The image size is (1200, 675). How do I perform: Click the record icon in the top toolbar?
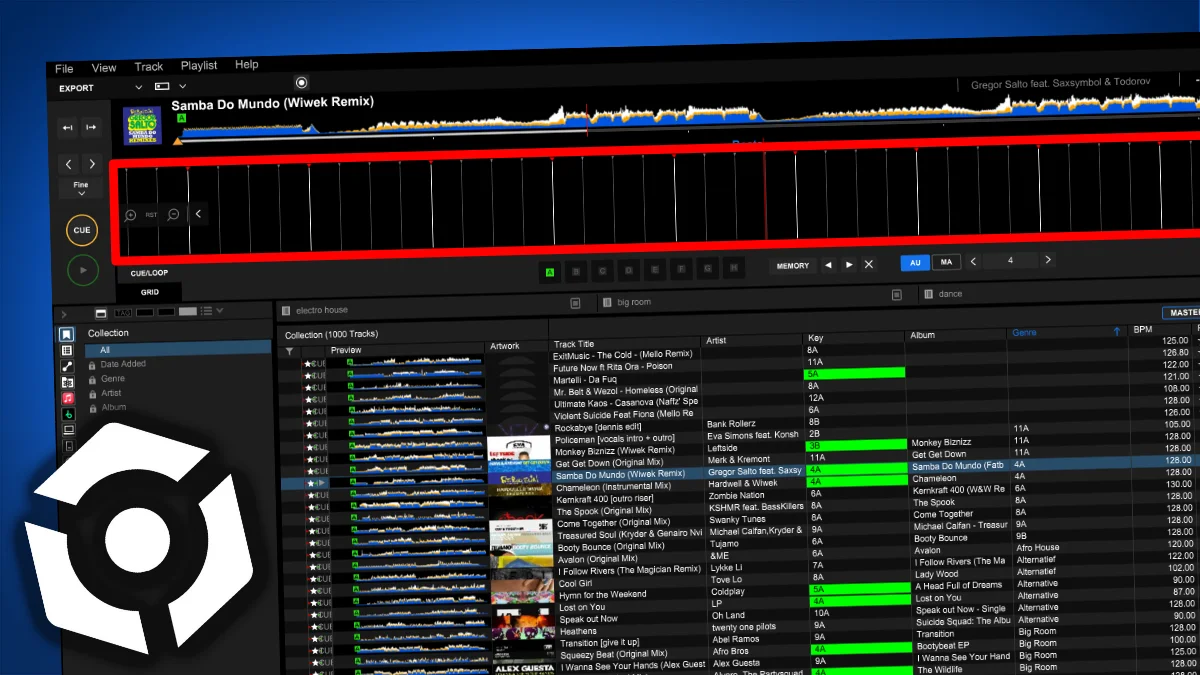point(301,83)
